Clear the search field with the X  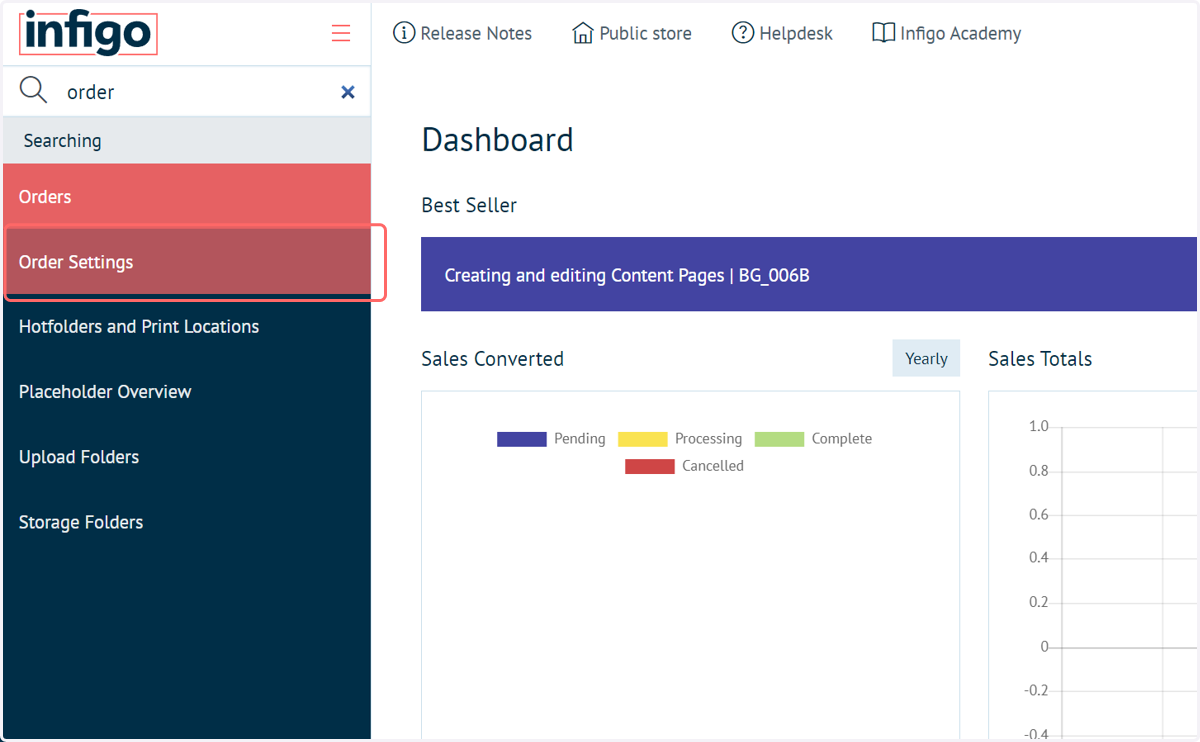point(348,92)
